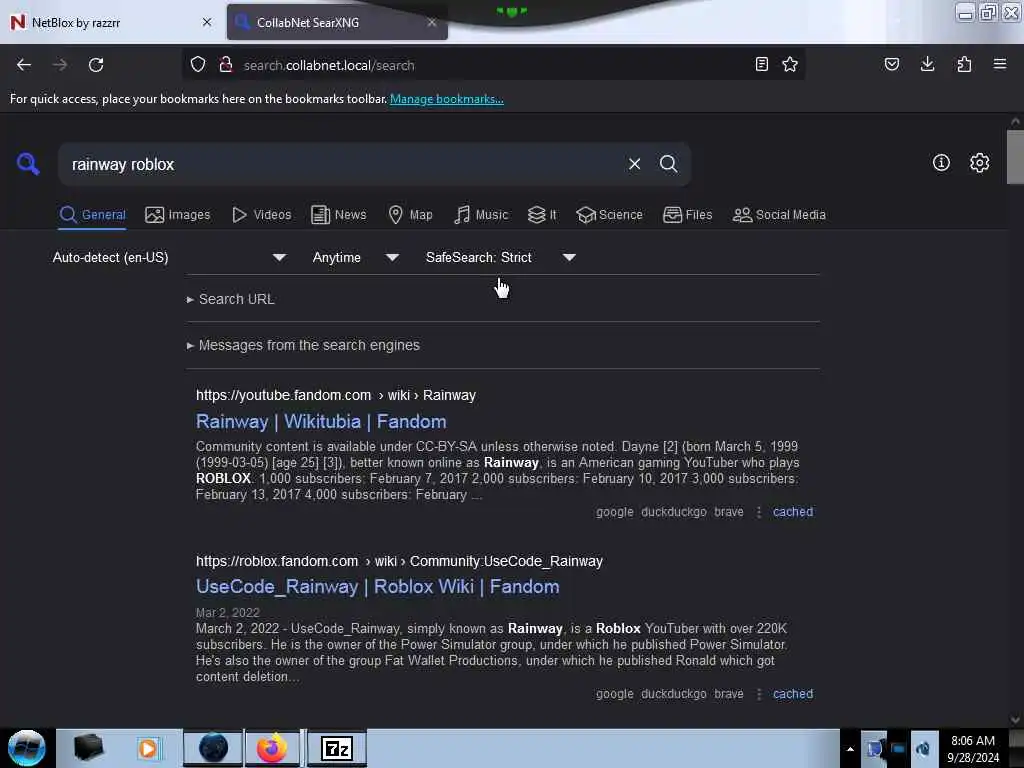Switch to News search category
The image size is (1024, 768).
pyautogui.click(x=339, y=215)
